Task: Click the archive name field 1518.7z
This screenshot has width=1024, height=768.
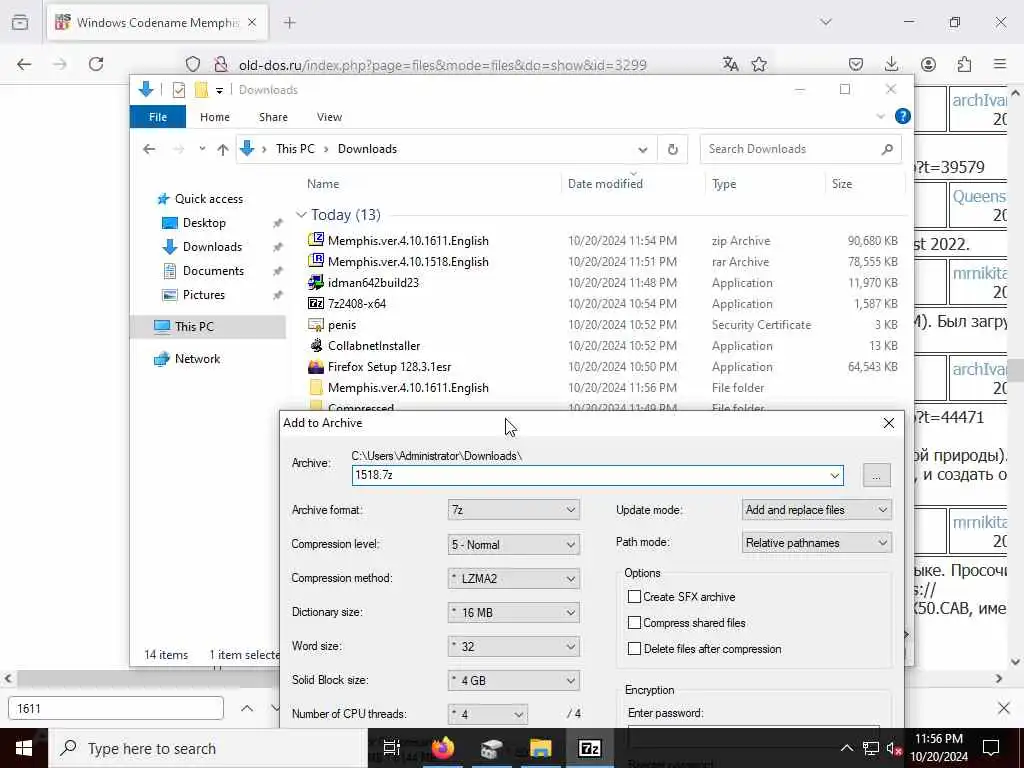Action: (597, 475)
